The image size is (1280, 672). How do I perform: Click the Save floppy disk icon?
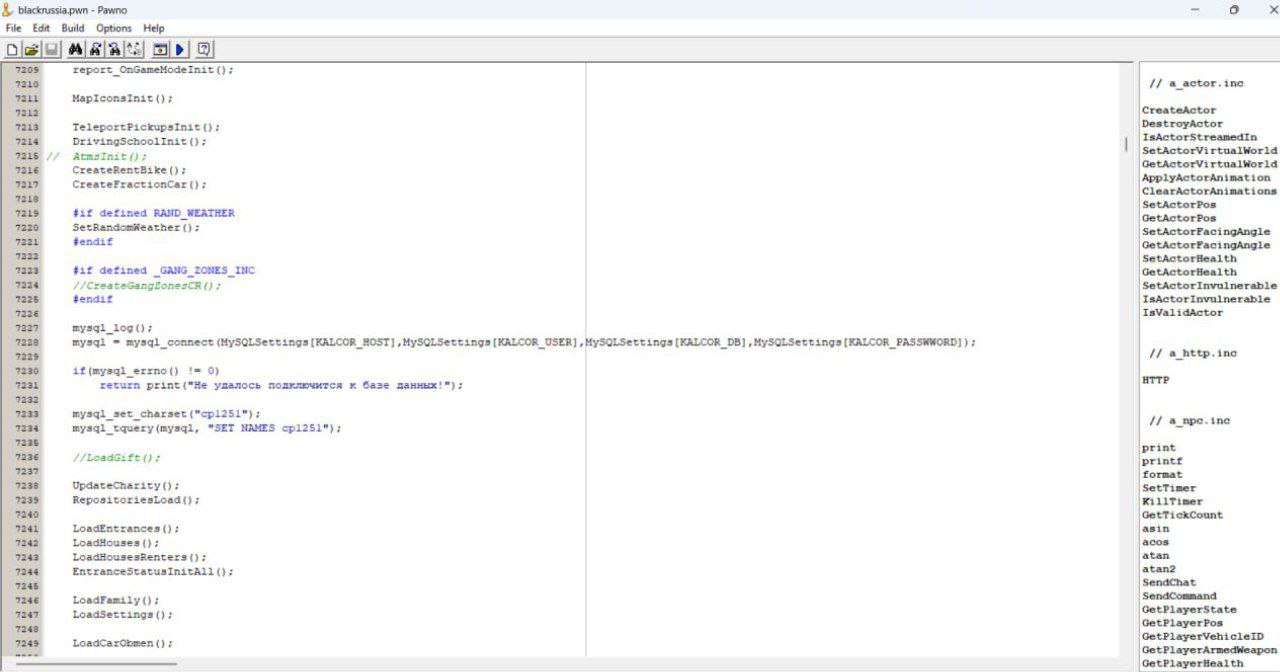tap(51, 49)
